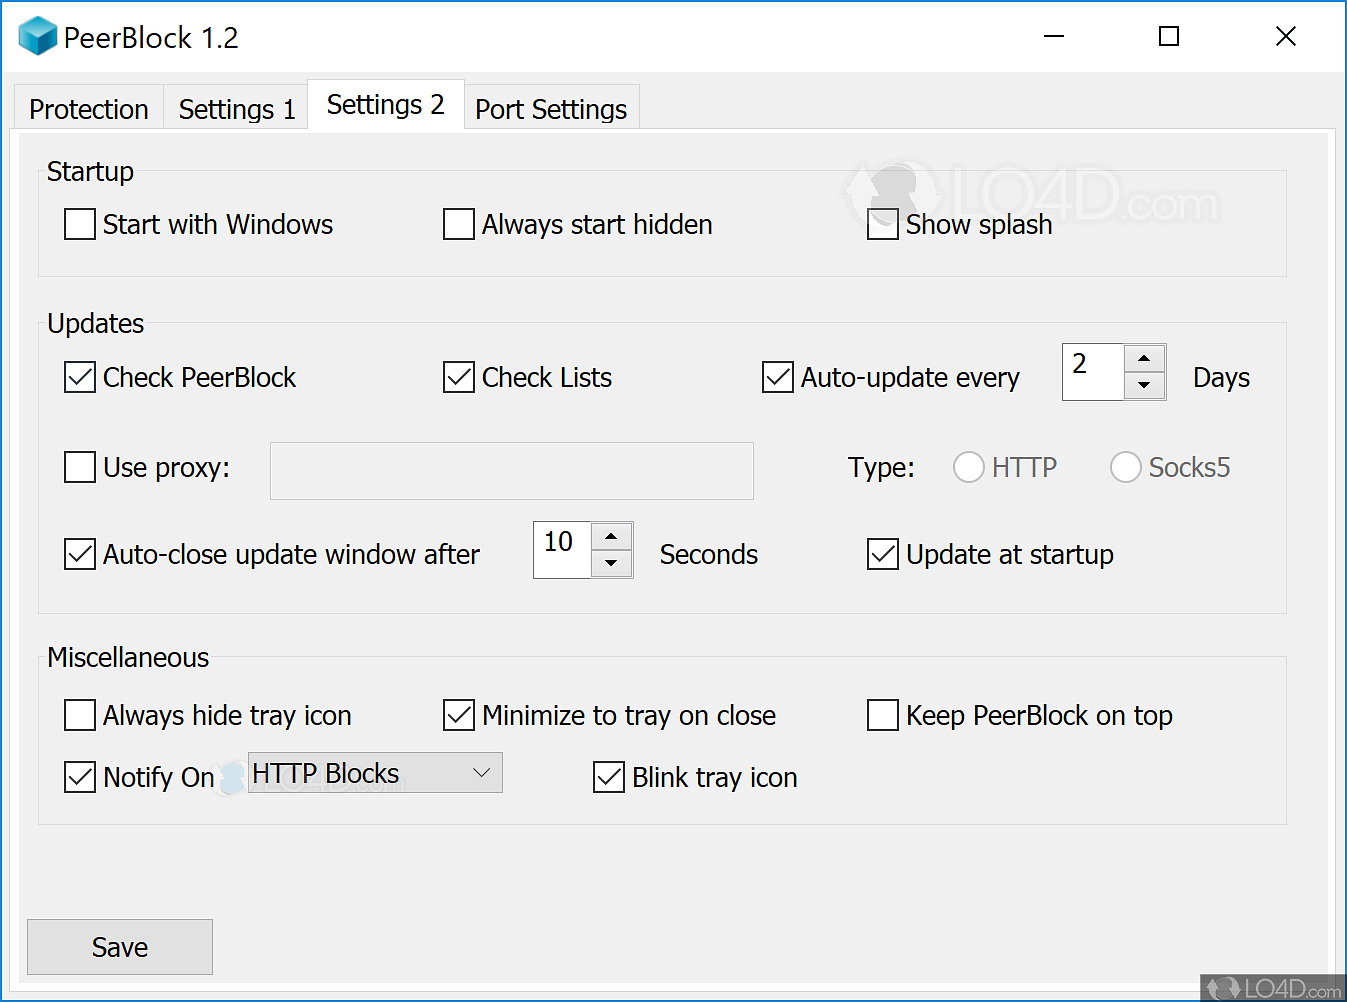Increase the auto-update days value with up arrow
1347x1002 pixels.
[1144, 358]
